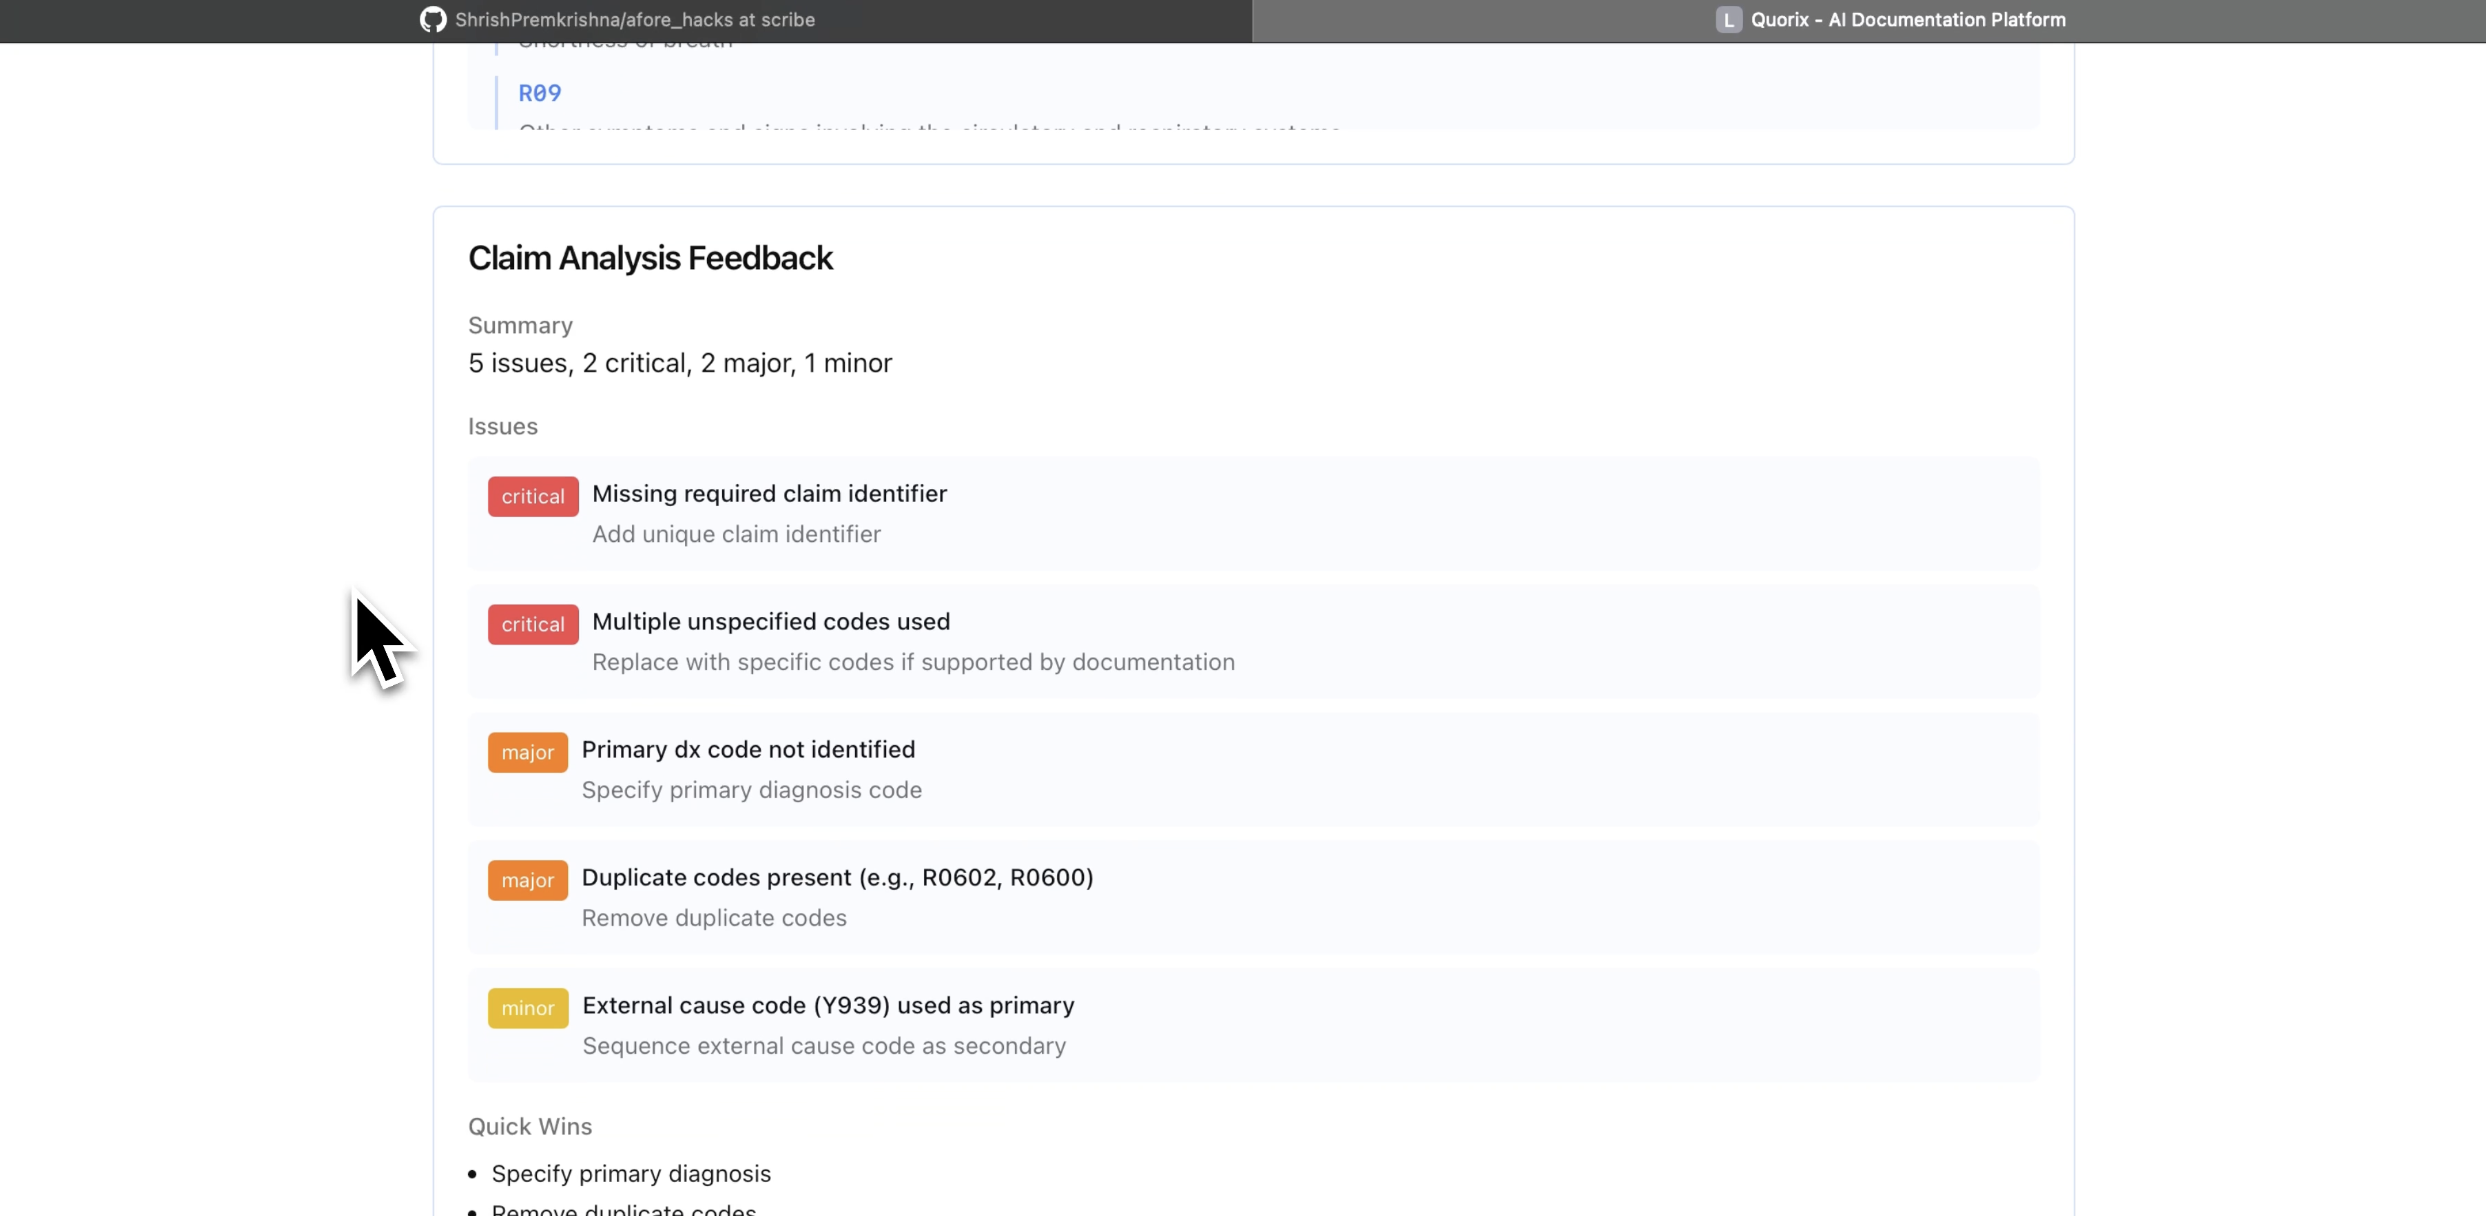Switch to Quorix AI Documentation Platform tab

[1907, 20]
